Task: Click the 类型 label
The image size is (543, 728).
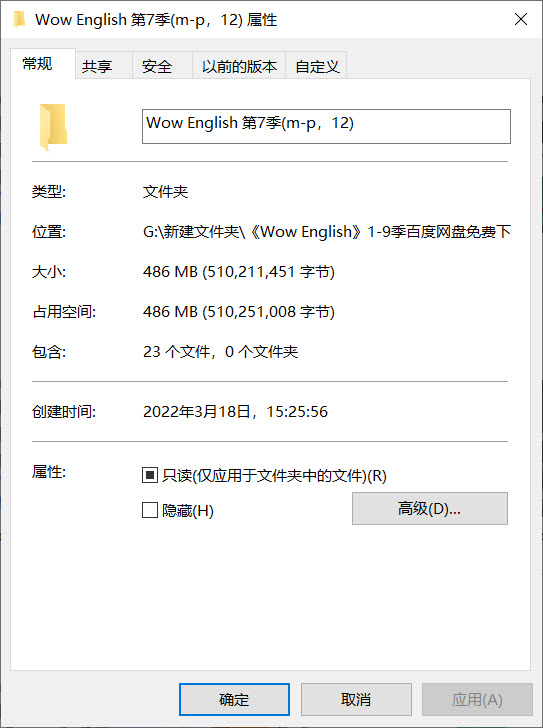Action: pyautogui.click(x=49, y=191)
